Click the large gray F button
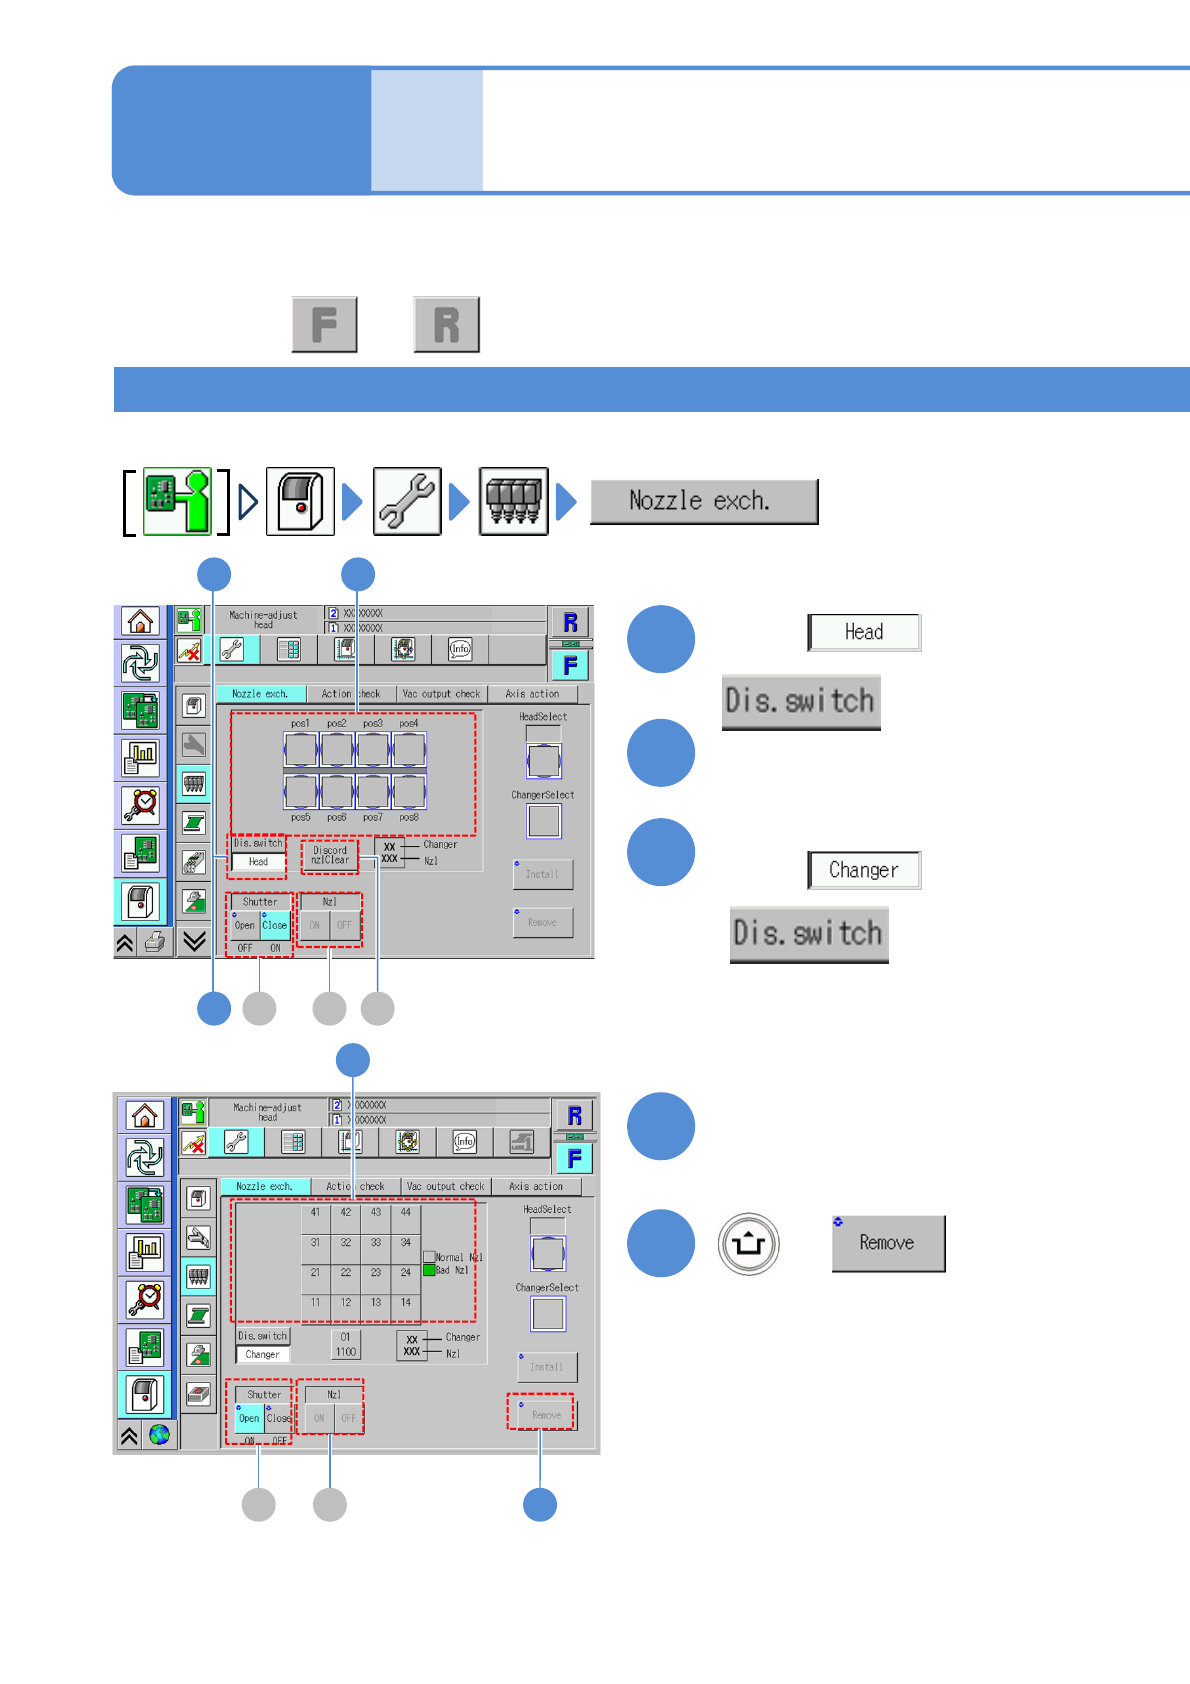 pos(324,324)
